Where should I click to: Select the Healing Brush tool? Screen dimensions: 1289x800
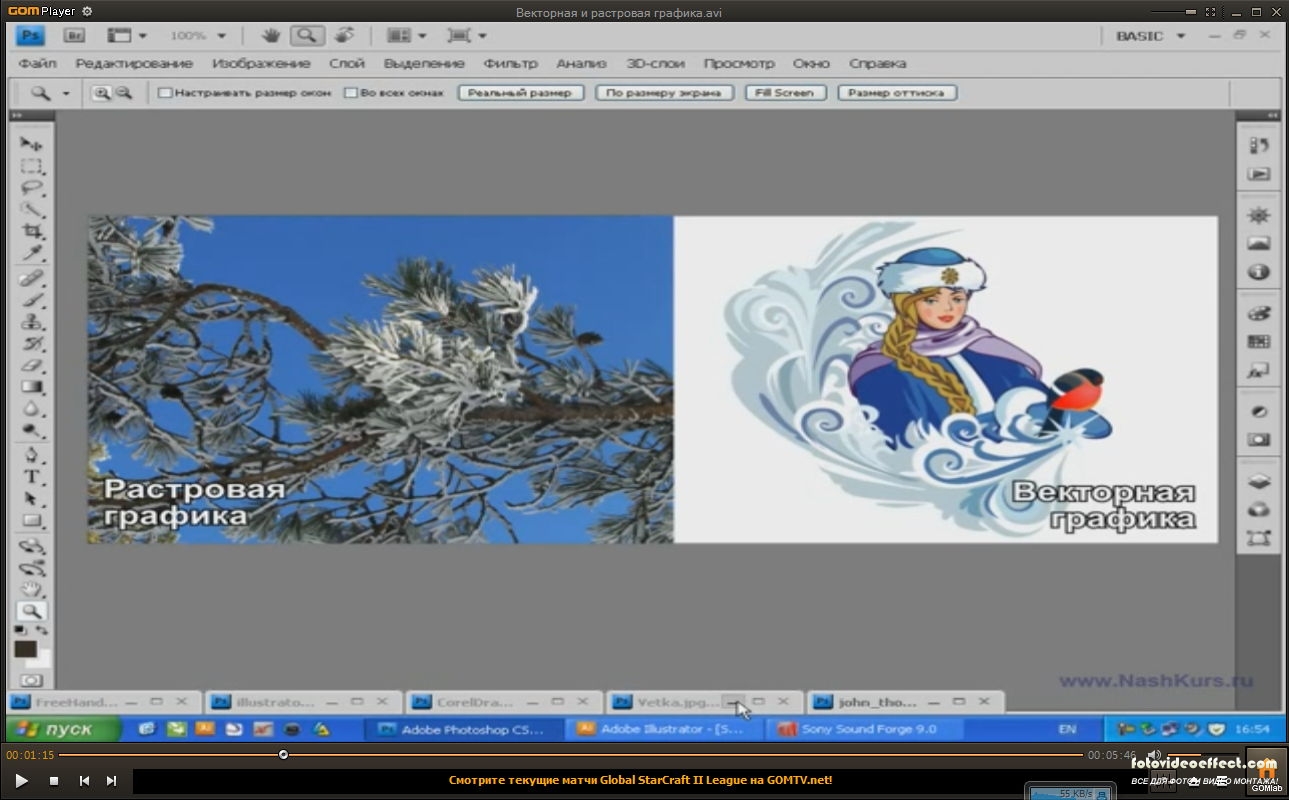(x=32, y=279)
